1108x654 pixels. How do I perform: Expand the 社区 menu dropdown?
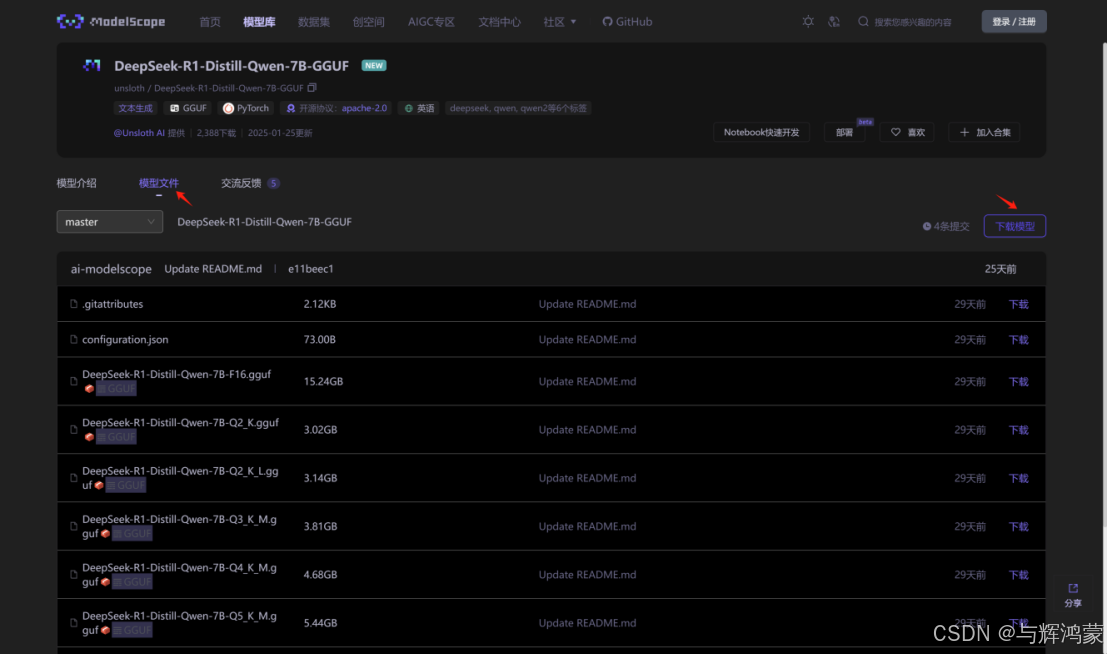click(x=560, y=22)
